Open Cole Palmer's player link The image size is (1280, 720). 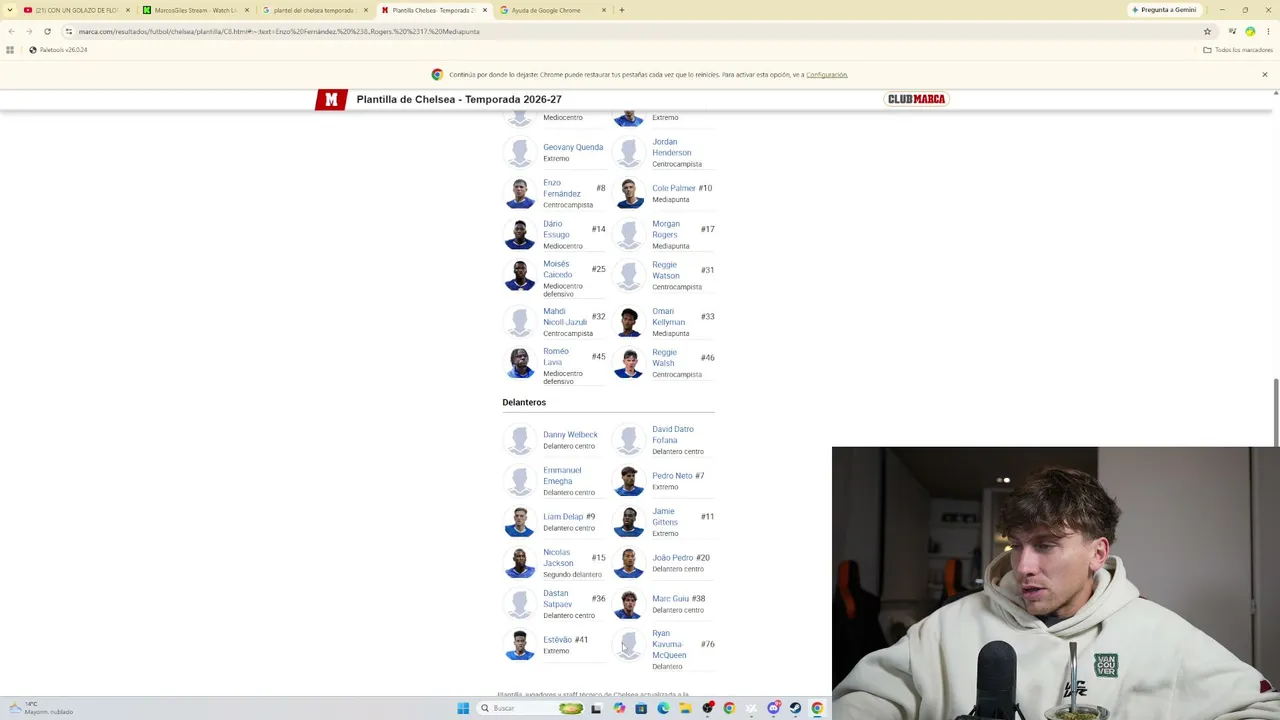click(x=674, y=188)
